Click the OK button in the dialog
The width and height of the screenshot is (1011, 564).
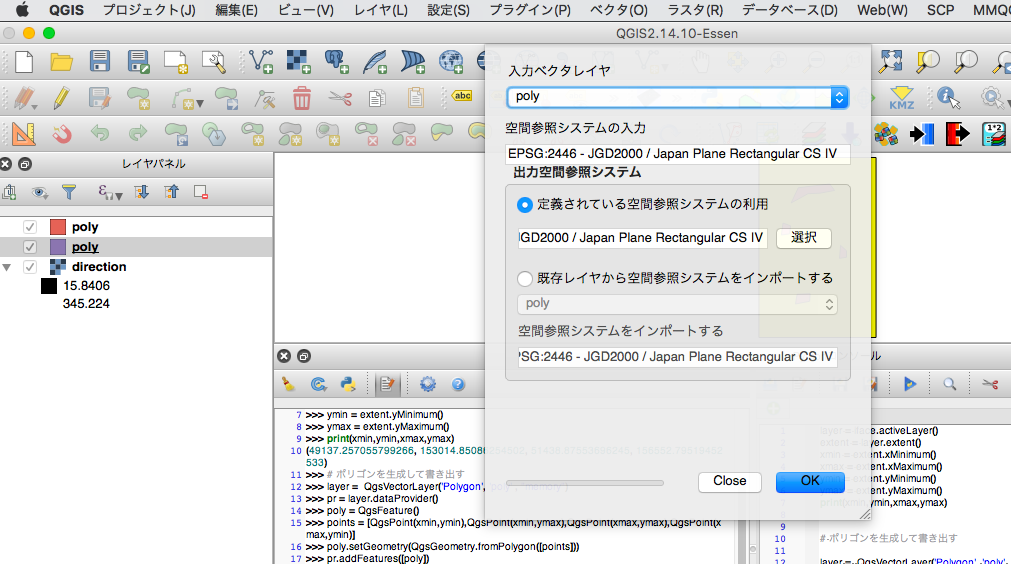(x=810, y=481)
